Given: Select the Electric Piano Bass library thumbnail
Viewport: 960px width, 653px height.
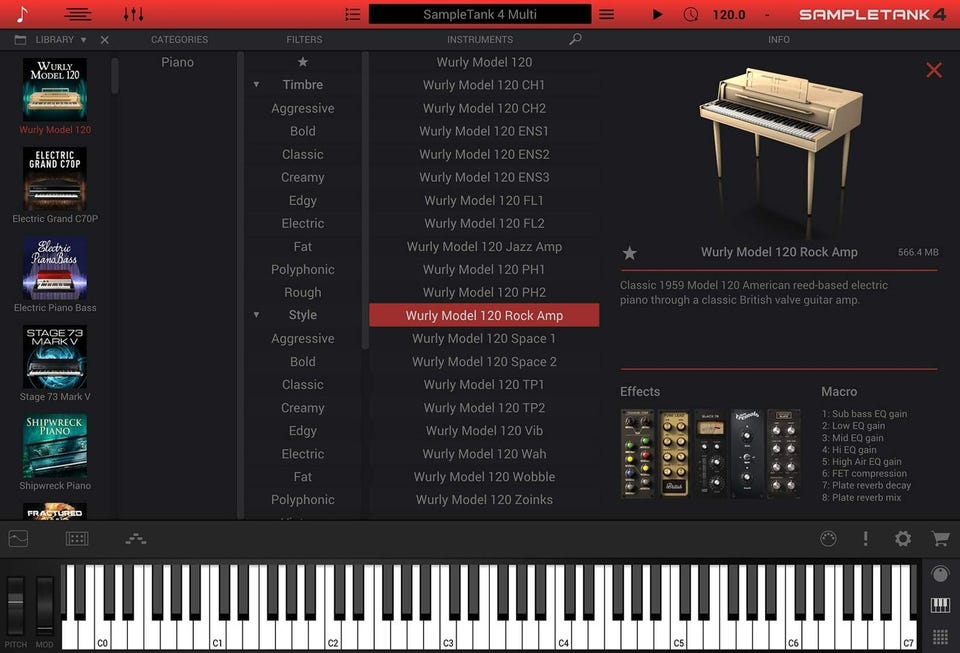Looking at the screenshot, I should [54, 268].
